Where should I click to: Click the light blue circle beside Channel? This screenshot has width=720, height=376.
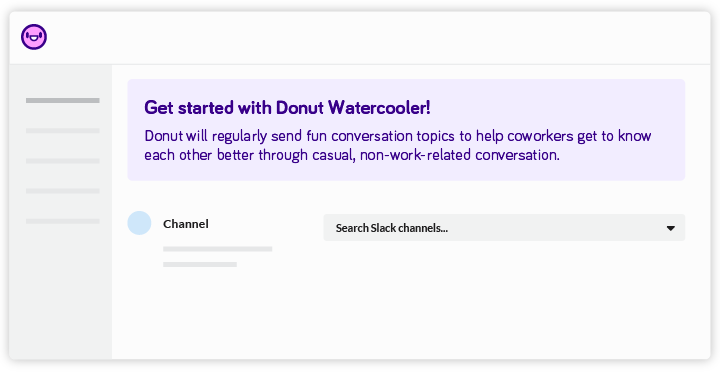pyautogui.click(x=139, y=223)
